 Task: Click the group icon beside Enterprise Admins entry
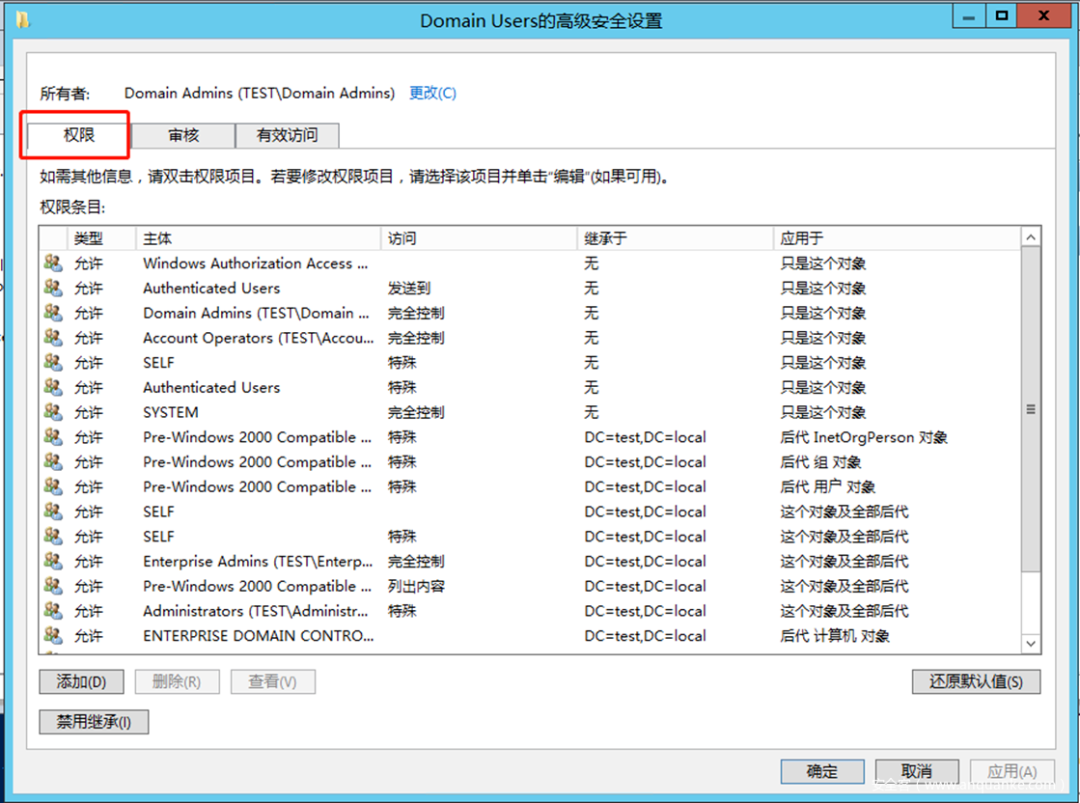point(53,561)
